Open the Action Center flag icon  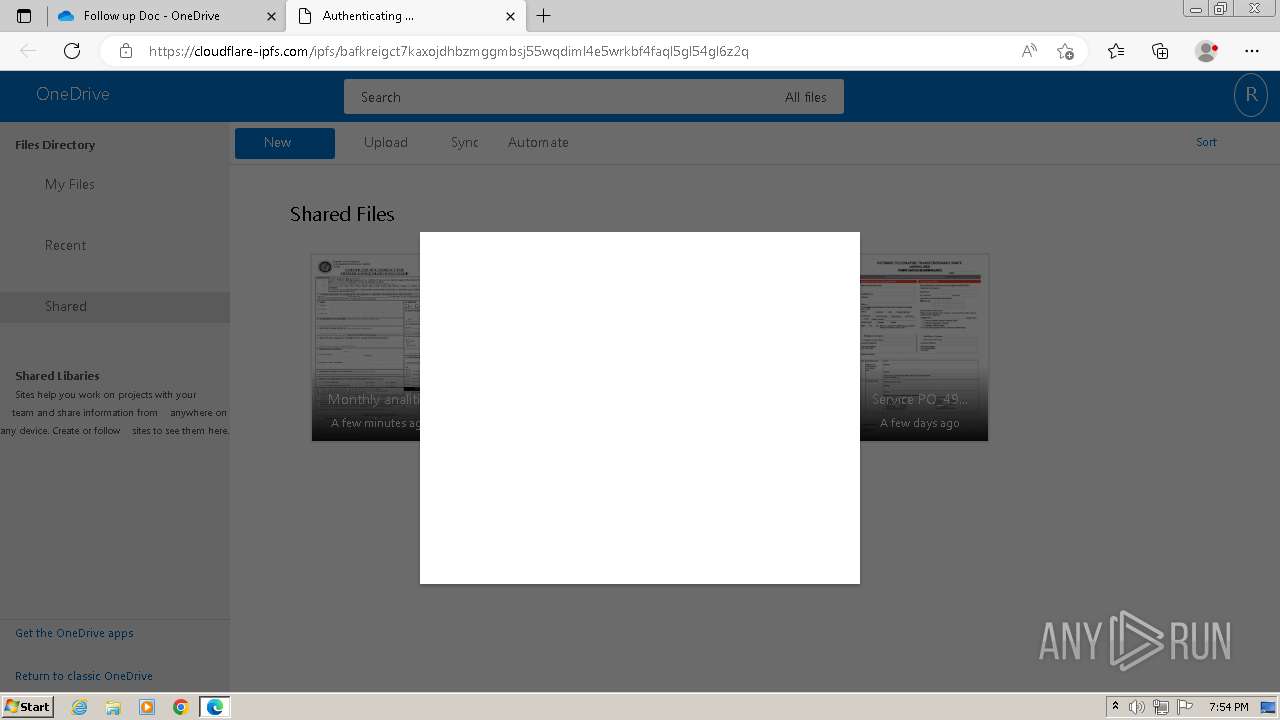pyautogui.click(x=1185, y=707)
